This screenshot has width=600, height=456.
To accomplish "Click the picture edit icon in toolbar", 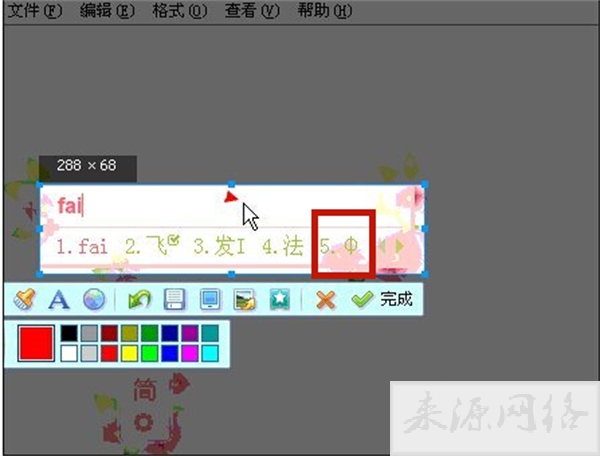I will click(x=242, y=299).
